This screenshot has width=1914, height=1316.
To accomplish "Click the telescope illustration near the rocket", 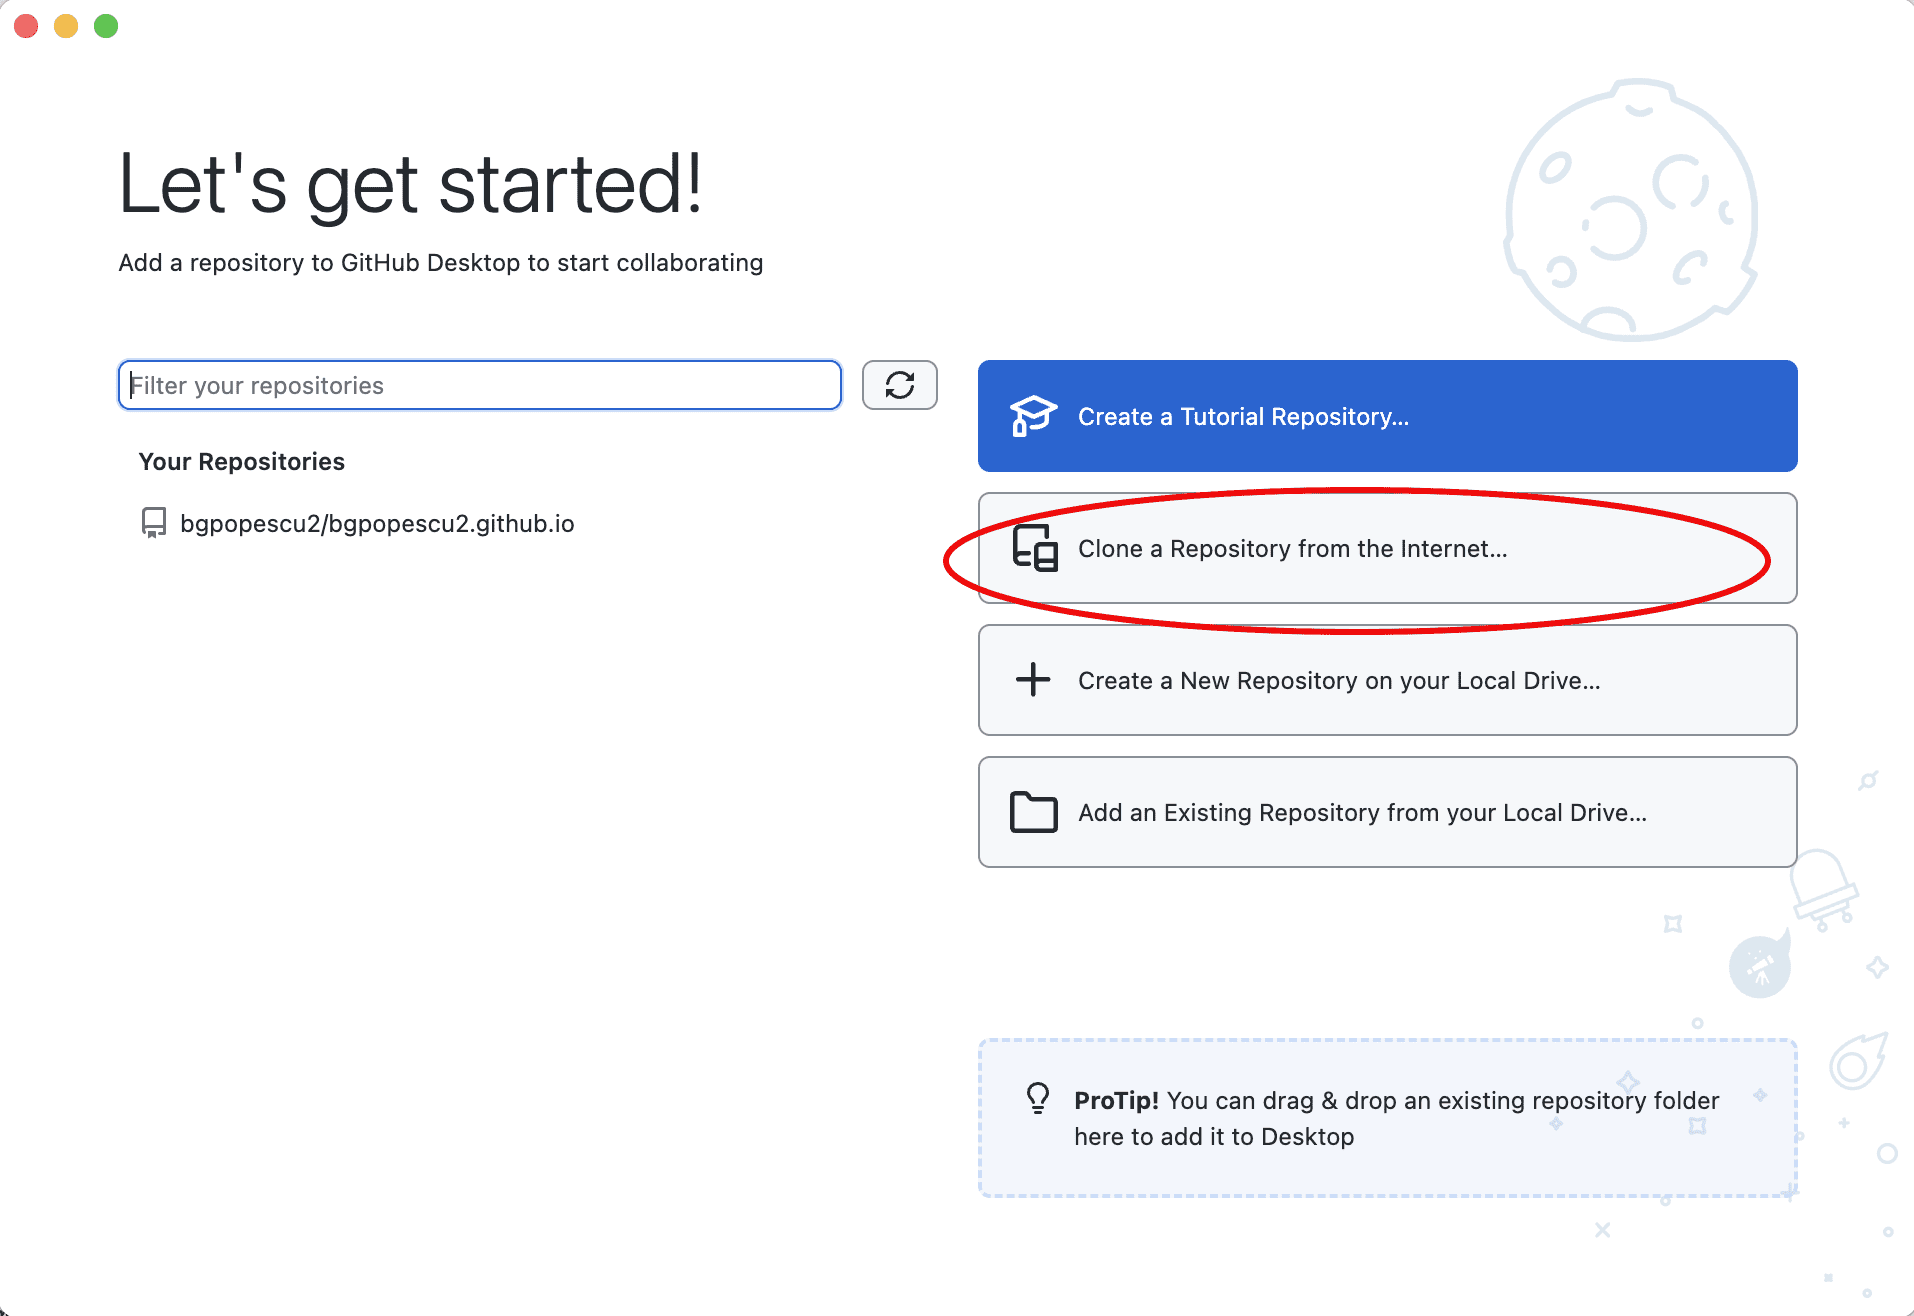I will [x=1759, y=966].
